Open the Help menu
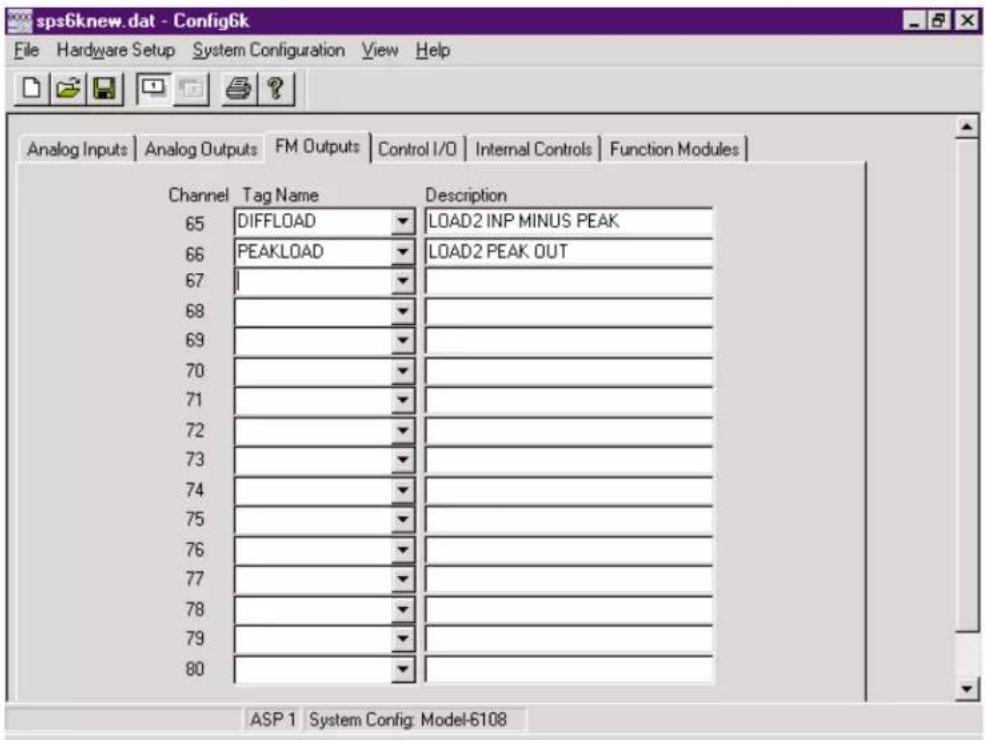Screen dimensions: 985x740 [x=433, y=50]
